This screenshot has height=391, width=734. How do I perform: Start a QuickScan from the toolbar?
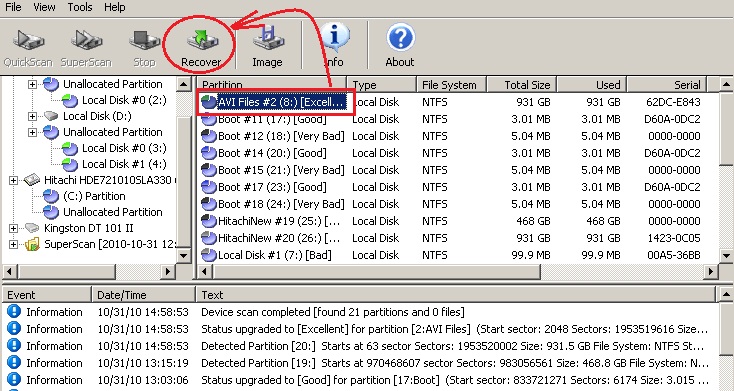coord(28,48)
